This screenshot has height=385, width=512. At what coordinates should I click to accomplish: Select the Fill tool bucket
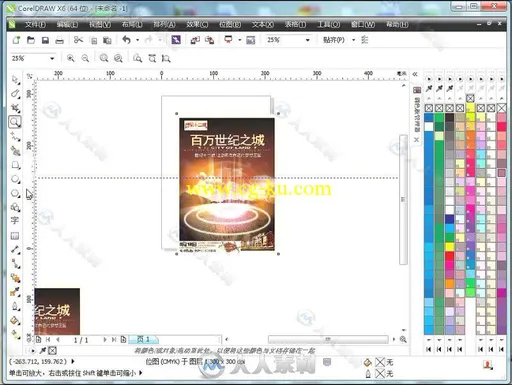(15, 320)
